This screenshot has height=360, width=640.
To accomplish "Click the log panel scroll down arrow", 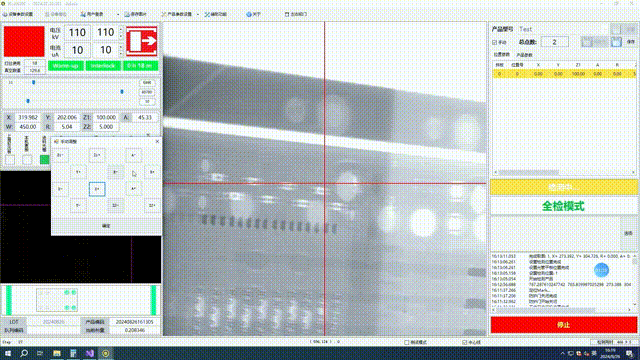I will [x=635, y=304].
